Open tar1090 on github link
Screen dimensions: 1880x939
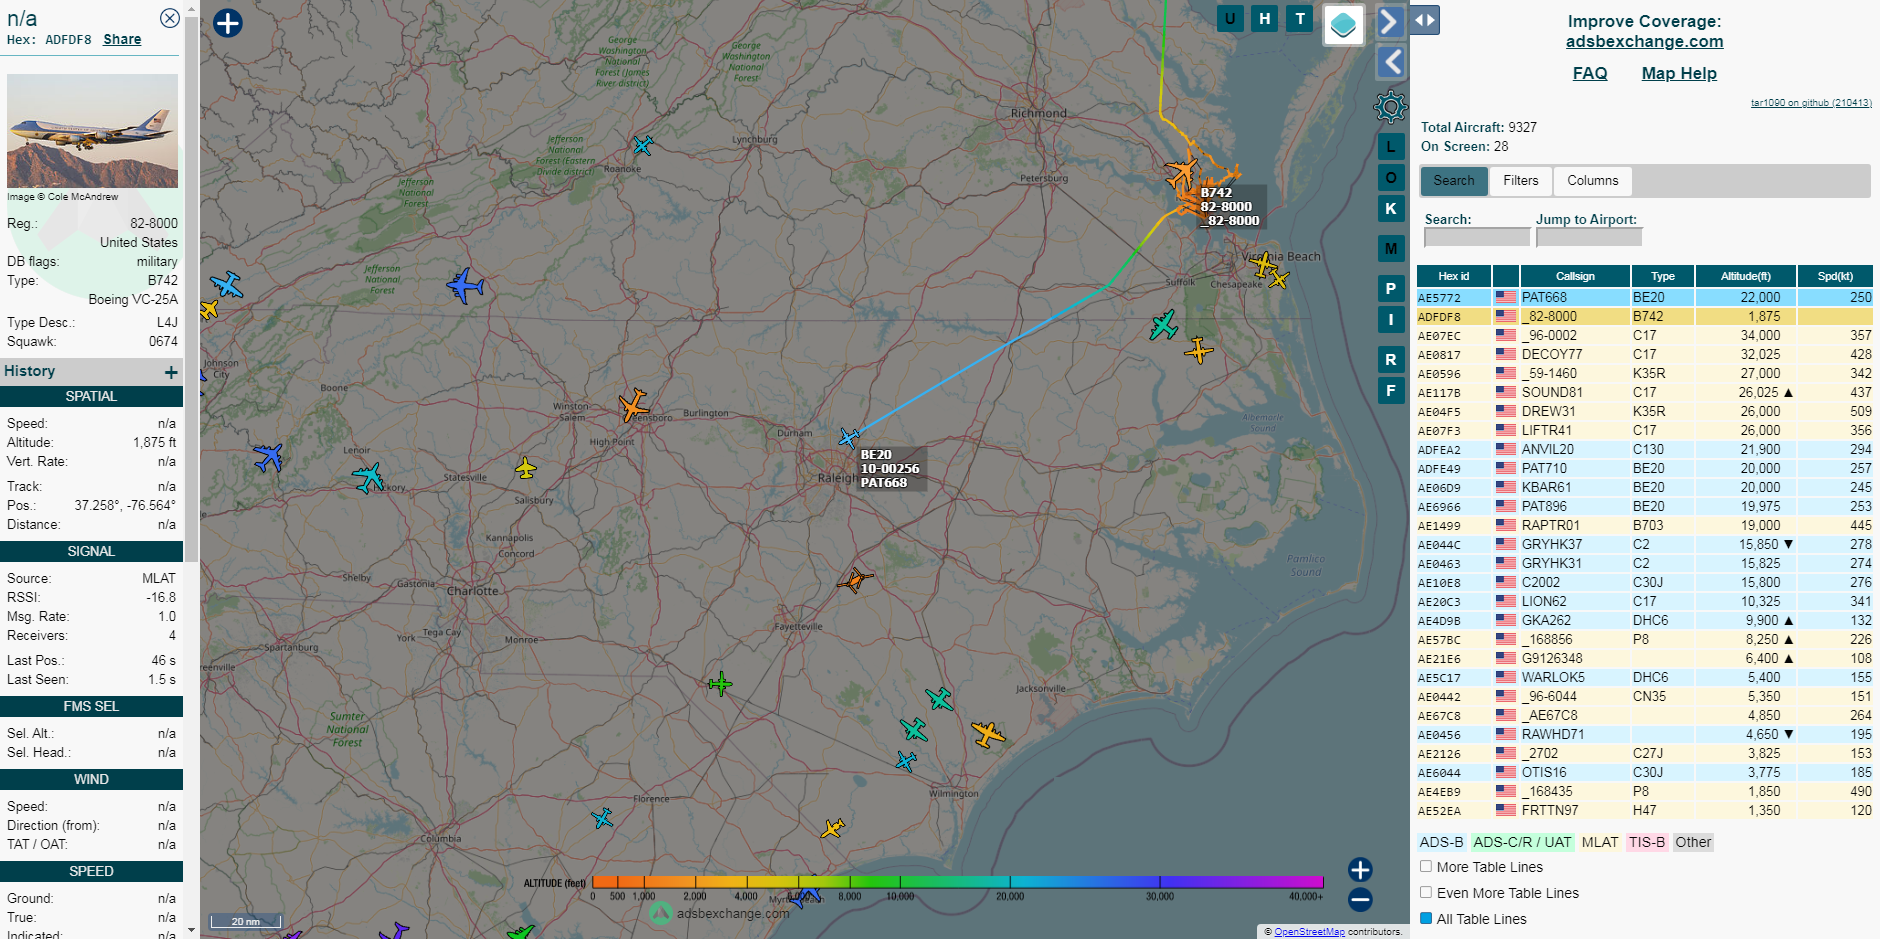(x=1811, y=102)
